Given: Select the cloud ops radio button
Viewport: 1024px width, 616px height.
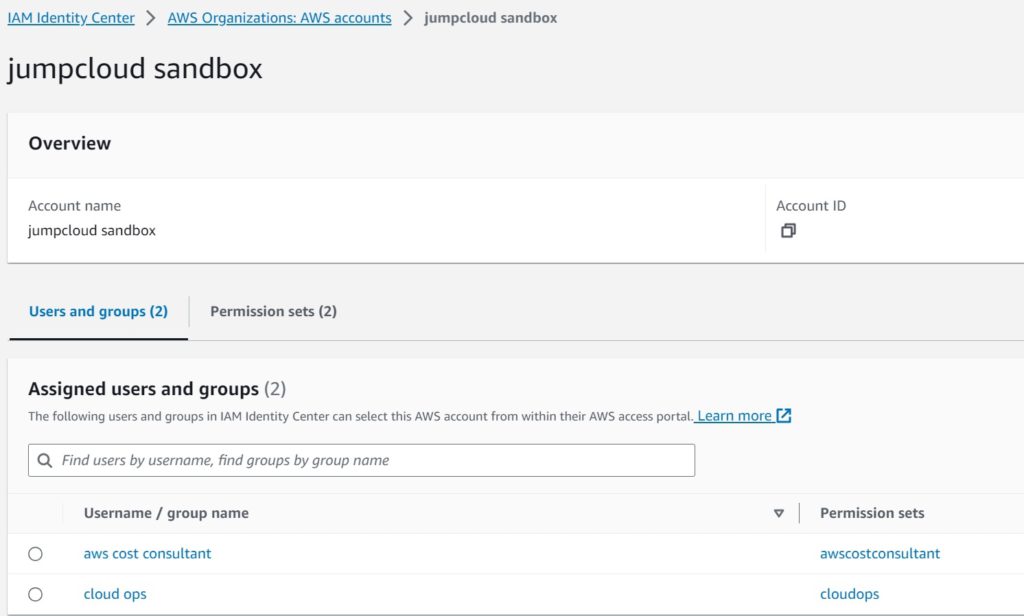Looking at the screenshot, I should [35, 594].
